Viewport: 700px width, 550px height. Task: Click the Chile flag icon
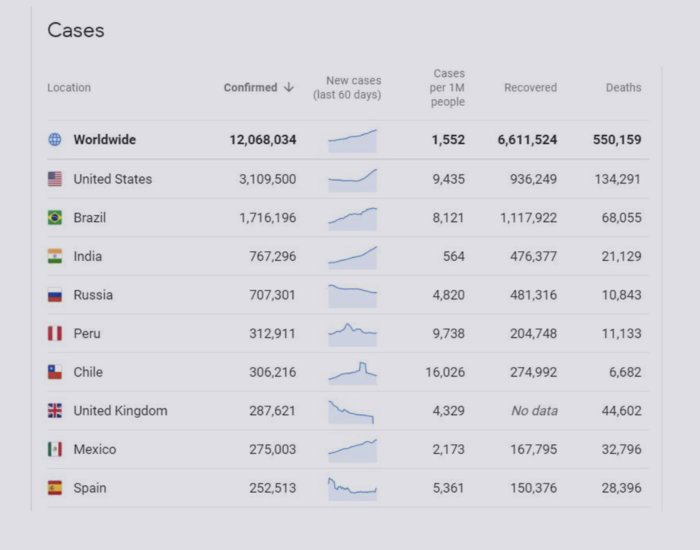coord(55,372)
